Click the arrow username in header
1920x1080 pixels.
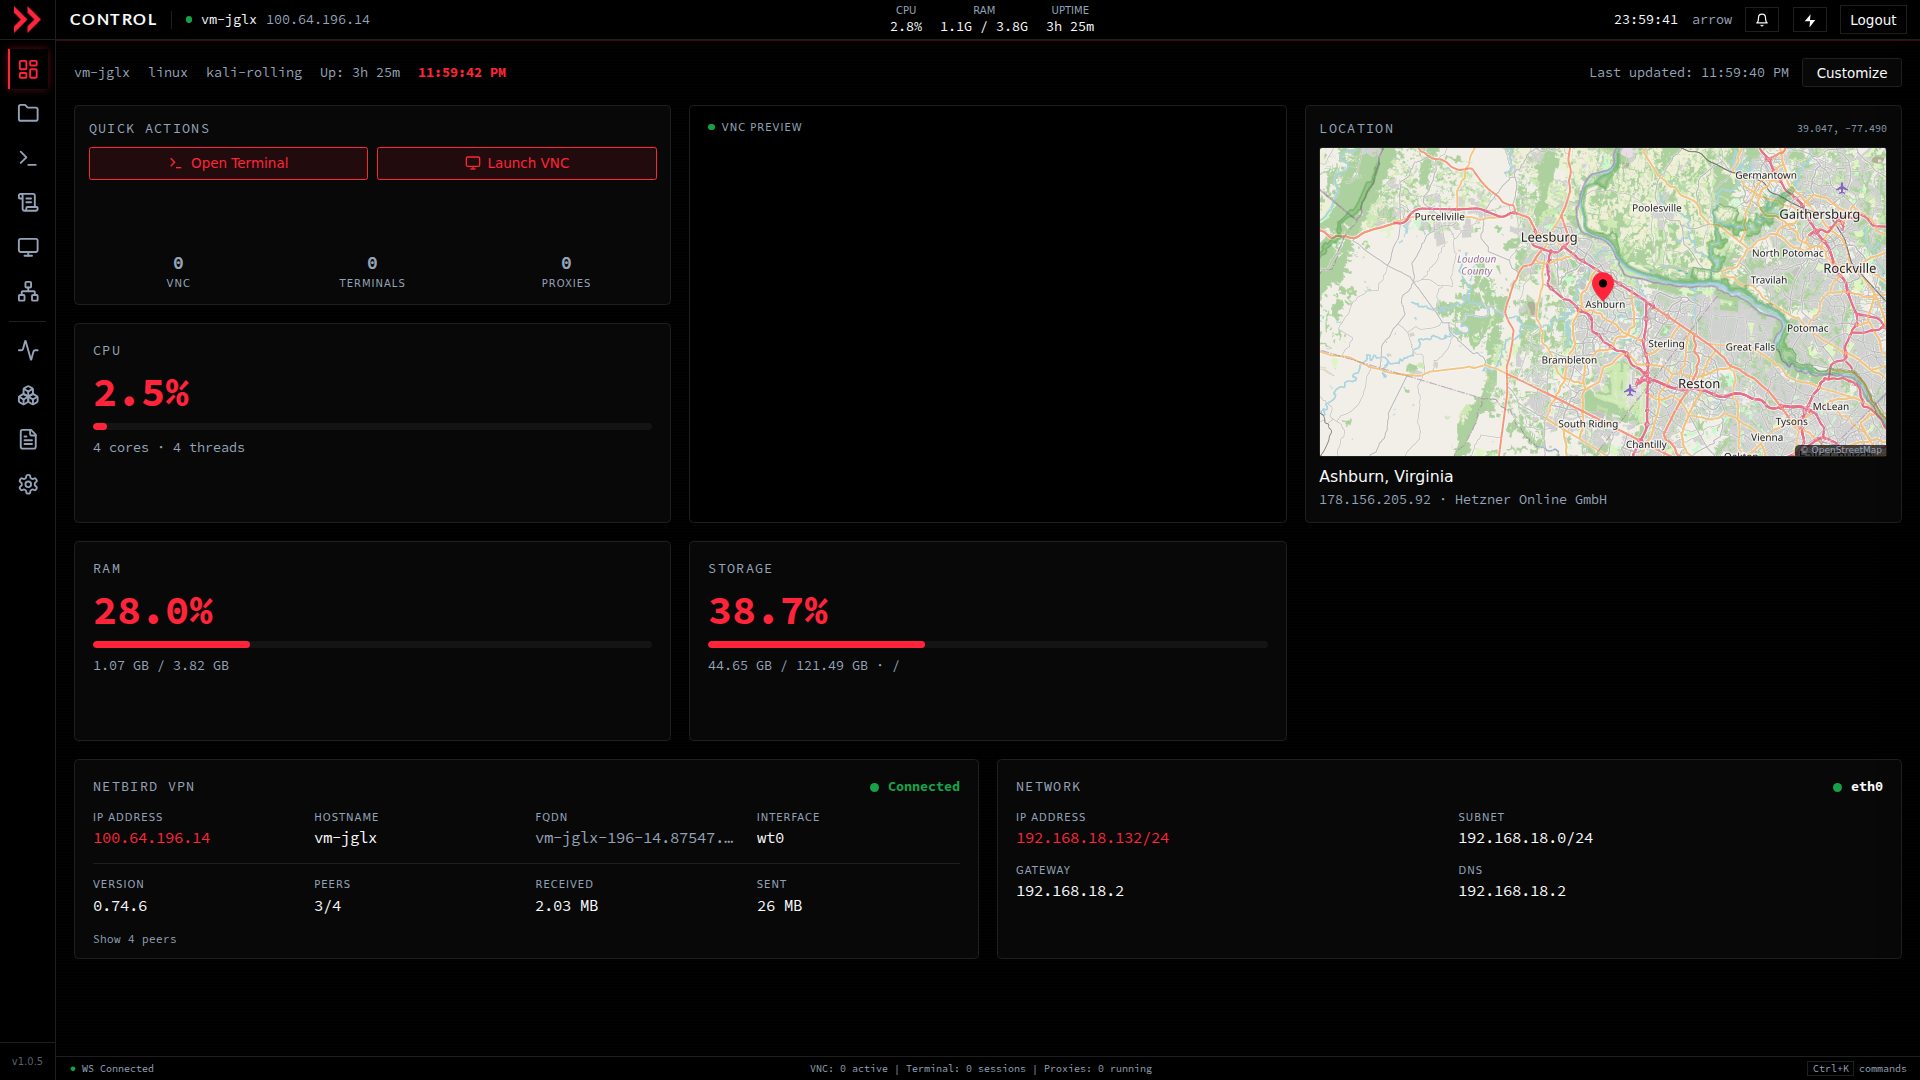click(1712, 20)
